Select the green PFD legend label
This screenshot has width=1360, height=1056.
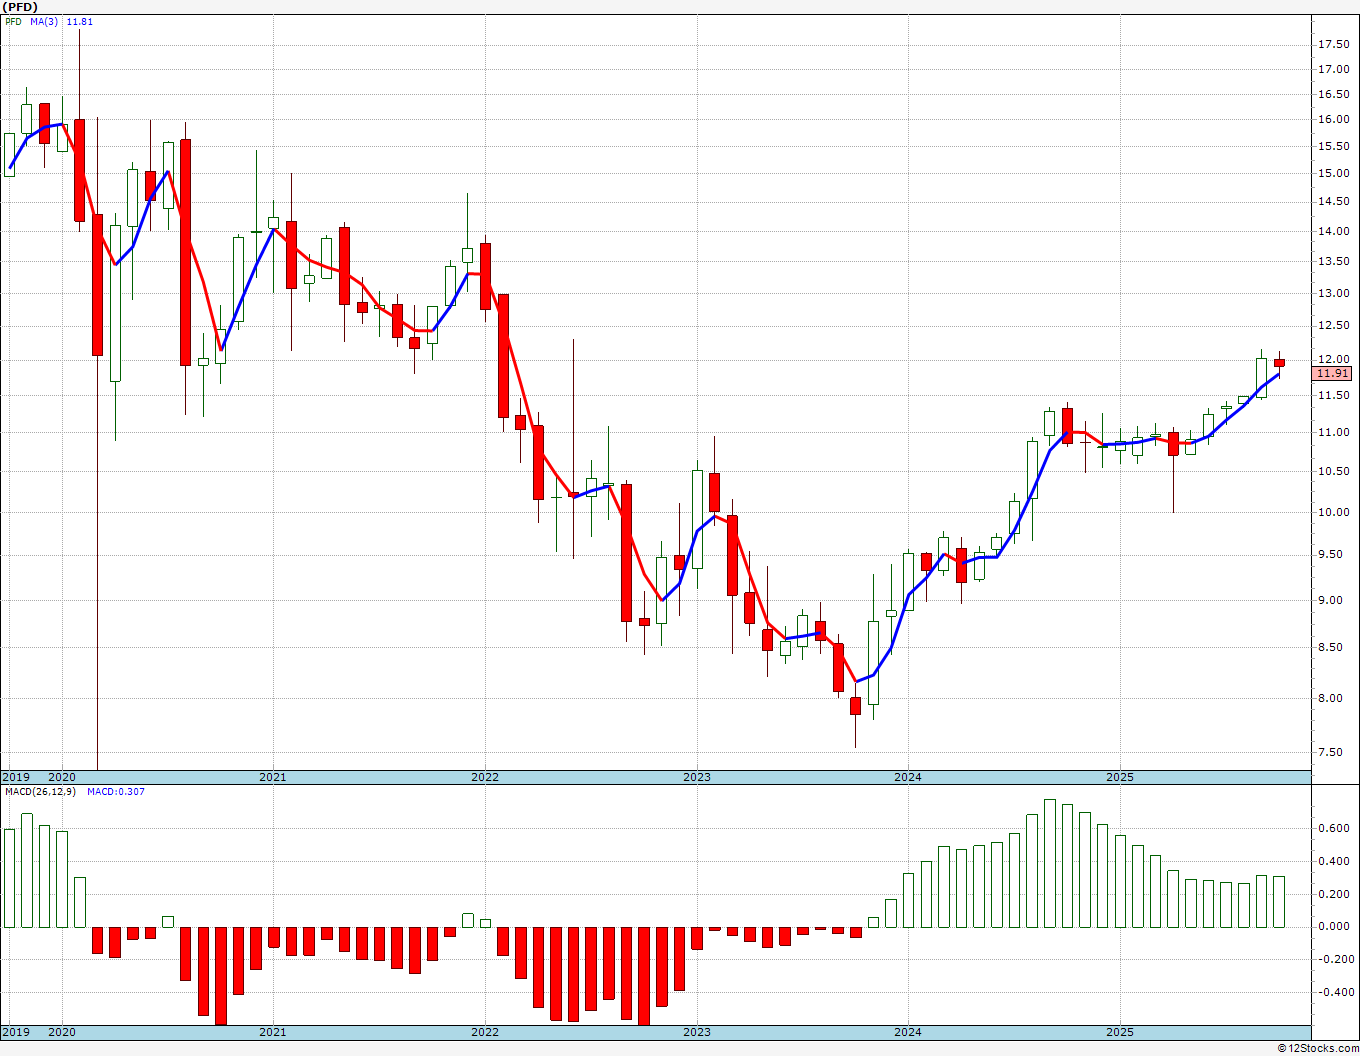pyautogui.click(x=13, y=21)
